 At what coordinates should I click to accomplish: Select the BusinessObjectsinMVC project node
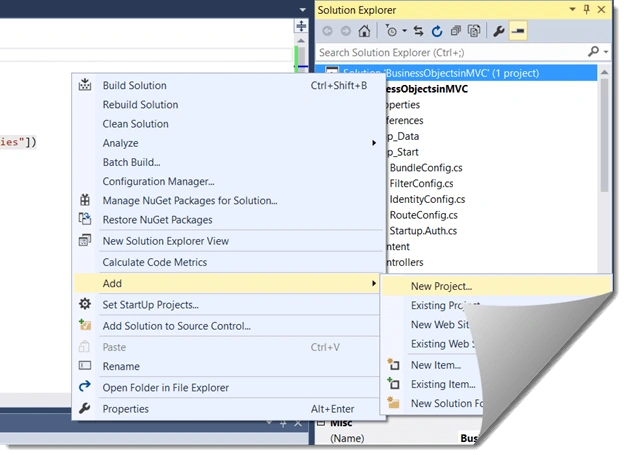[x=427, y=89]
